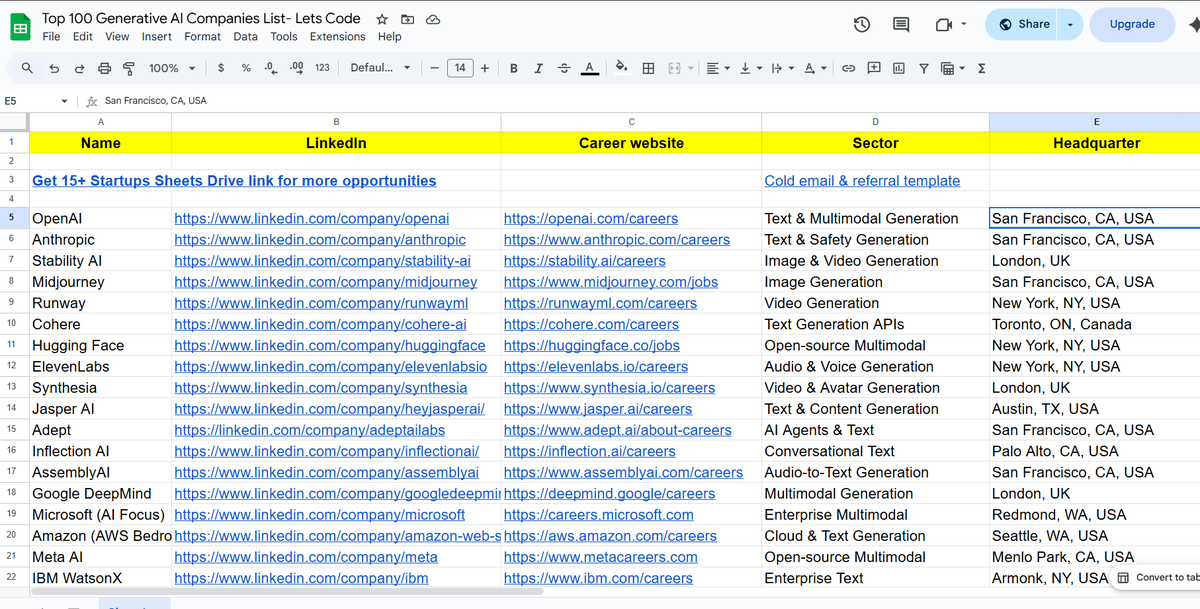Click the move to folder icon
The width and height of the screenshot is (1200, 609).
point(407,19)
